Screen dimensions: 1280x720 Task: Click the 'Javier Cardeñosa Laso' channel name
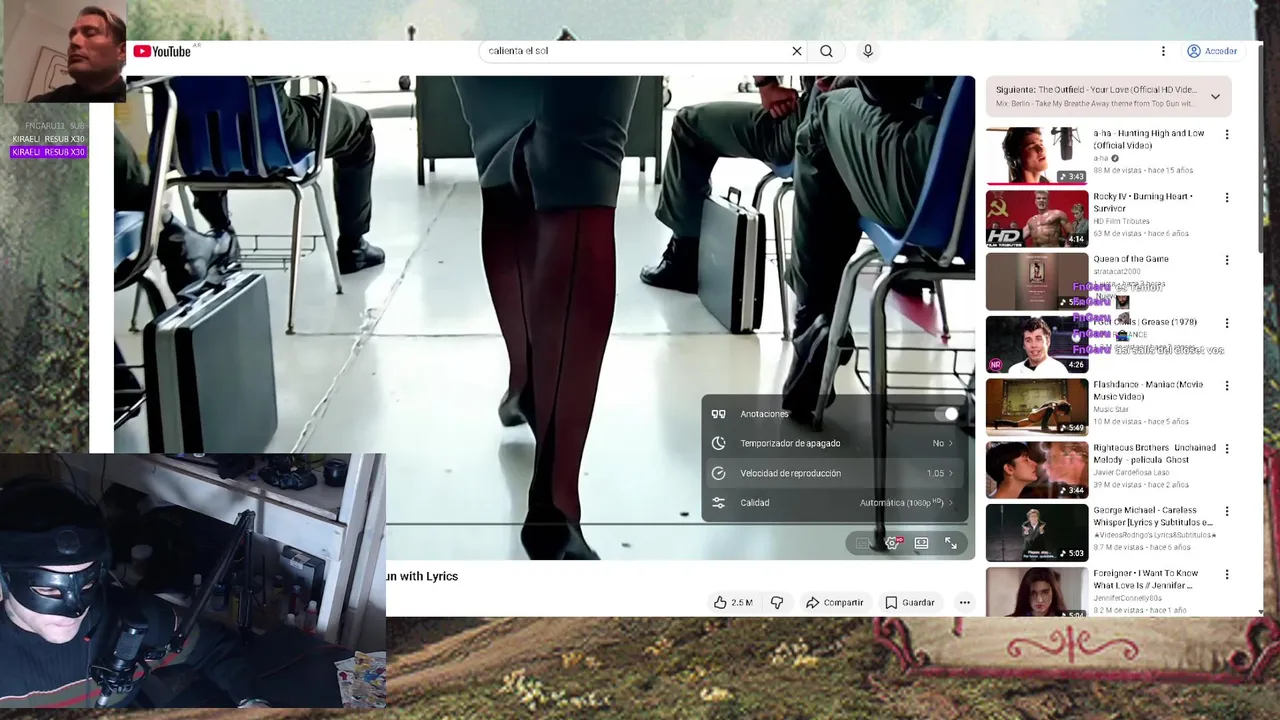click(x=1131, y=472)
